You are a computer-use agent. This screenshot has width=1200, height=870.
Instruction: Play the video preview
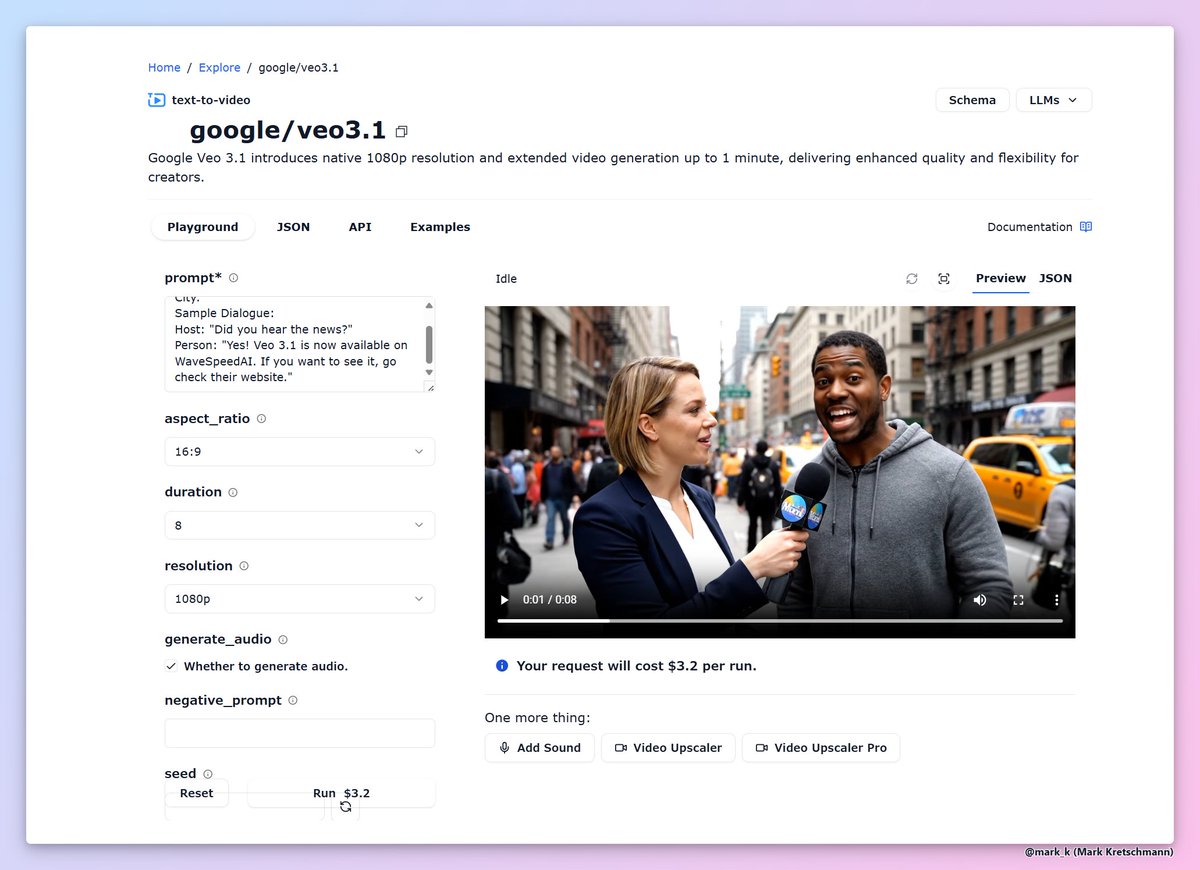tap(504, 600)
